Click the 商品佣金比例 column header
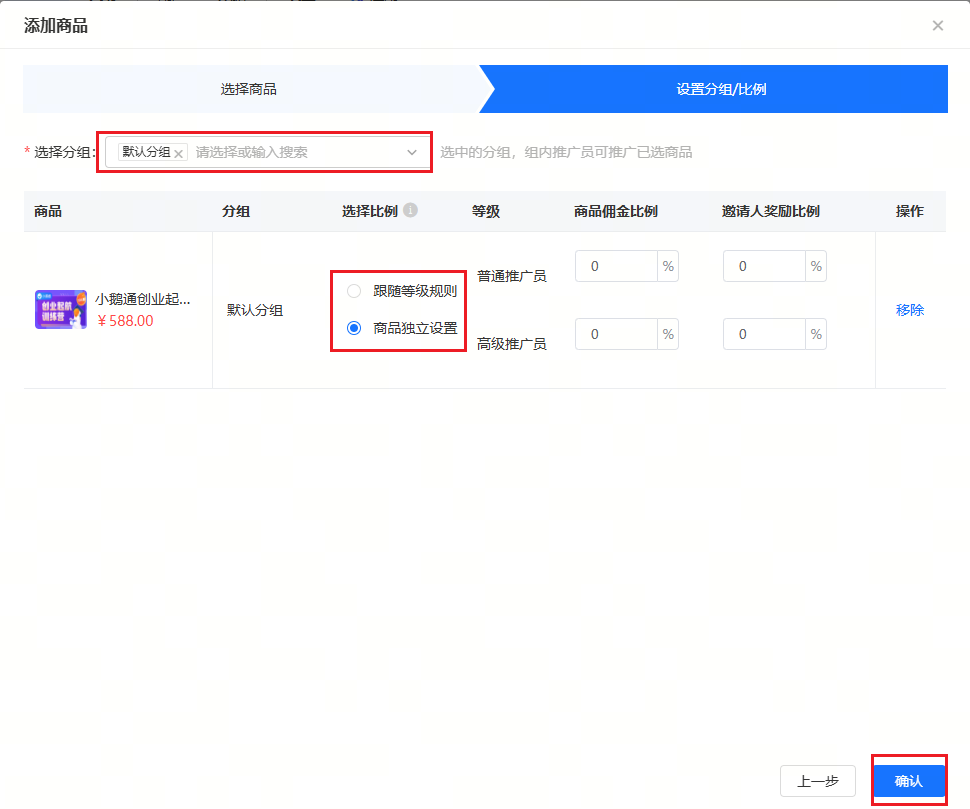This screenshot has width=970, height=809. point(616,211)
